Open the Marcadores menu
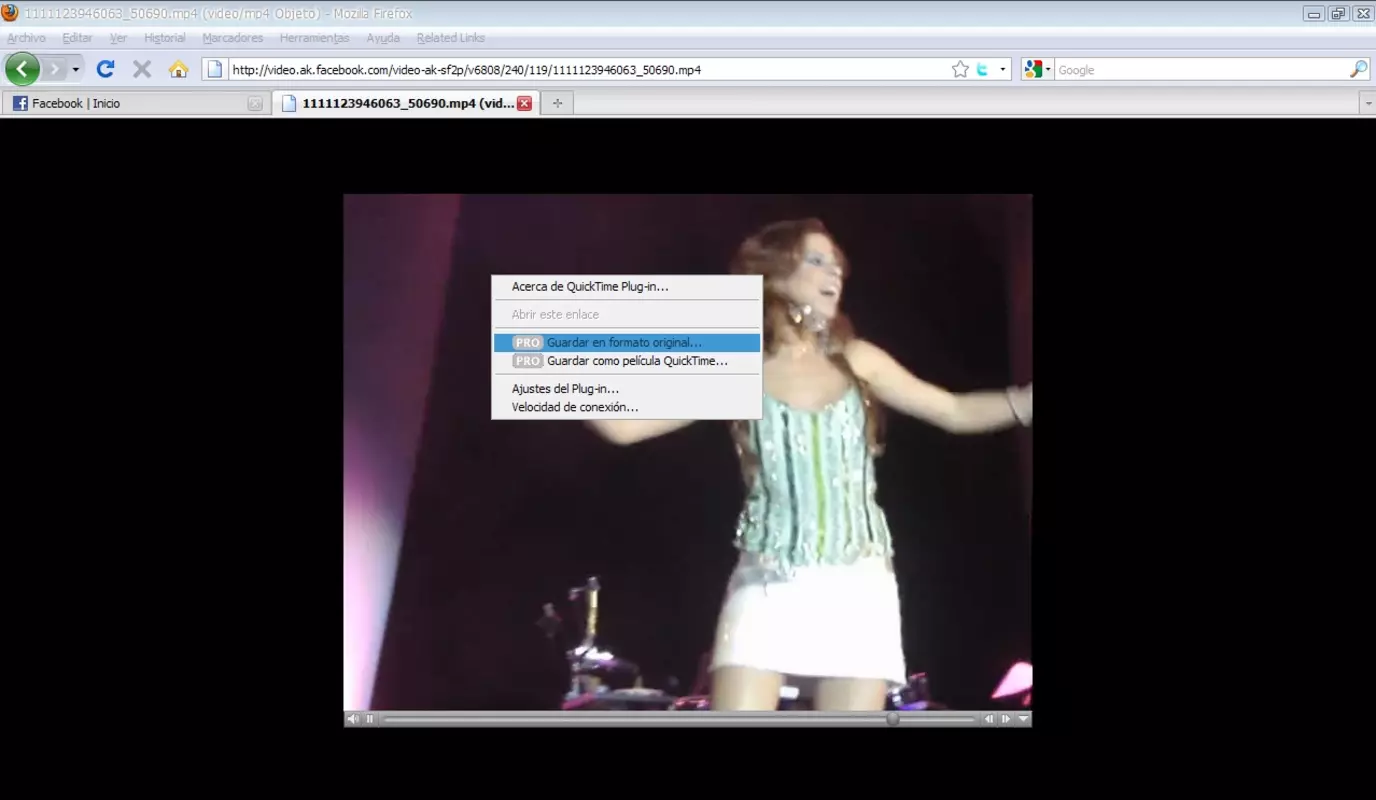The width and height of the screenshot is (1376, 800). click(x=232, y=38)
